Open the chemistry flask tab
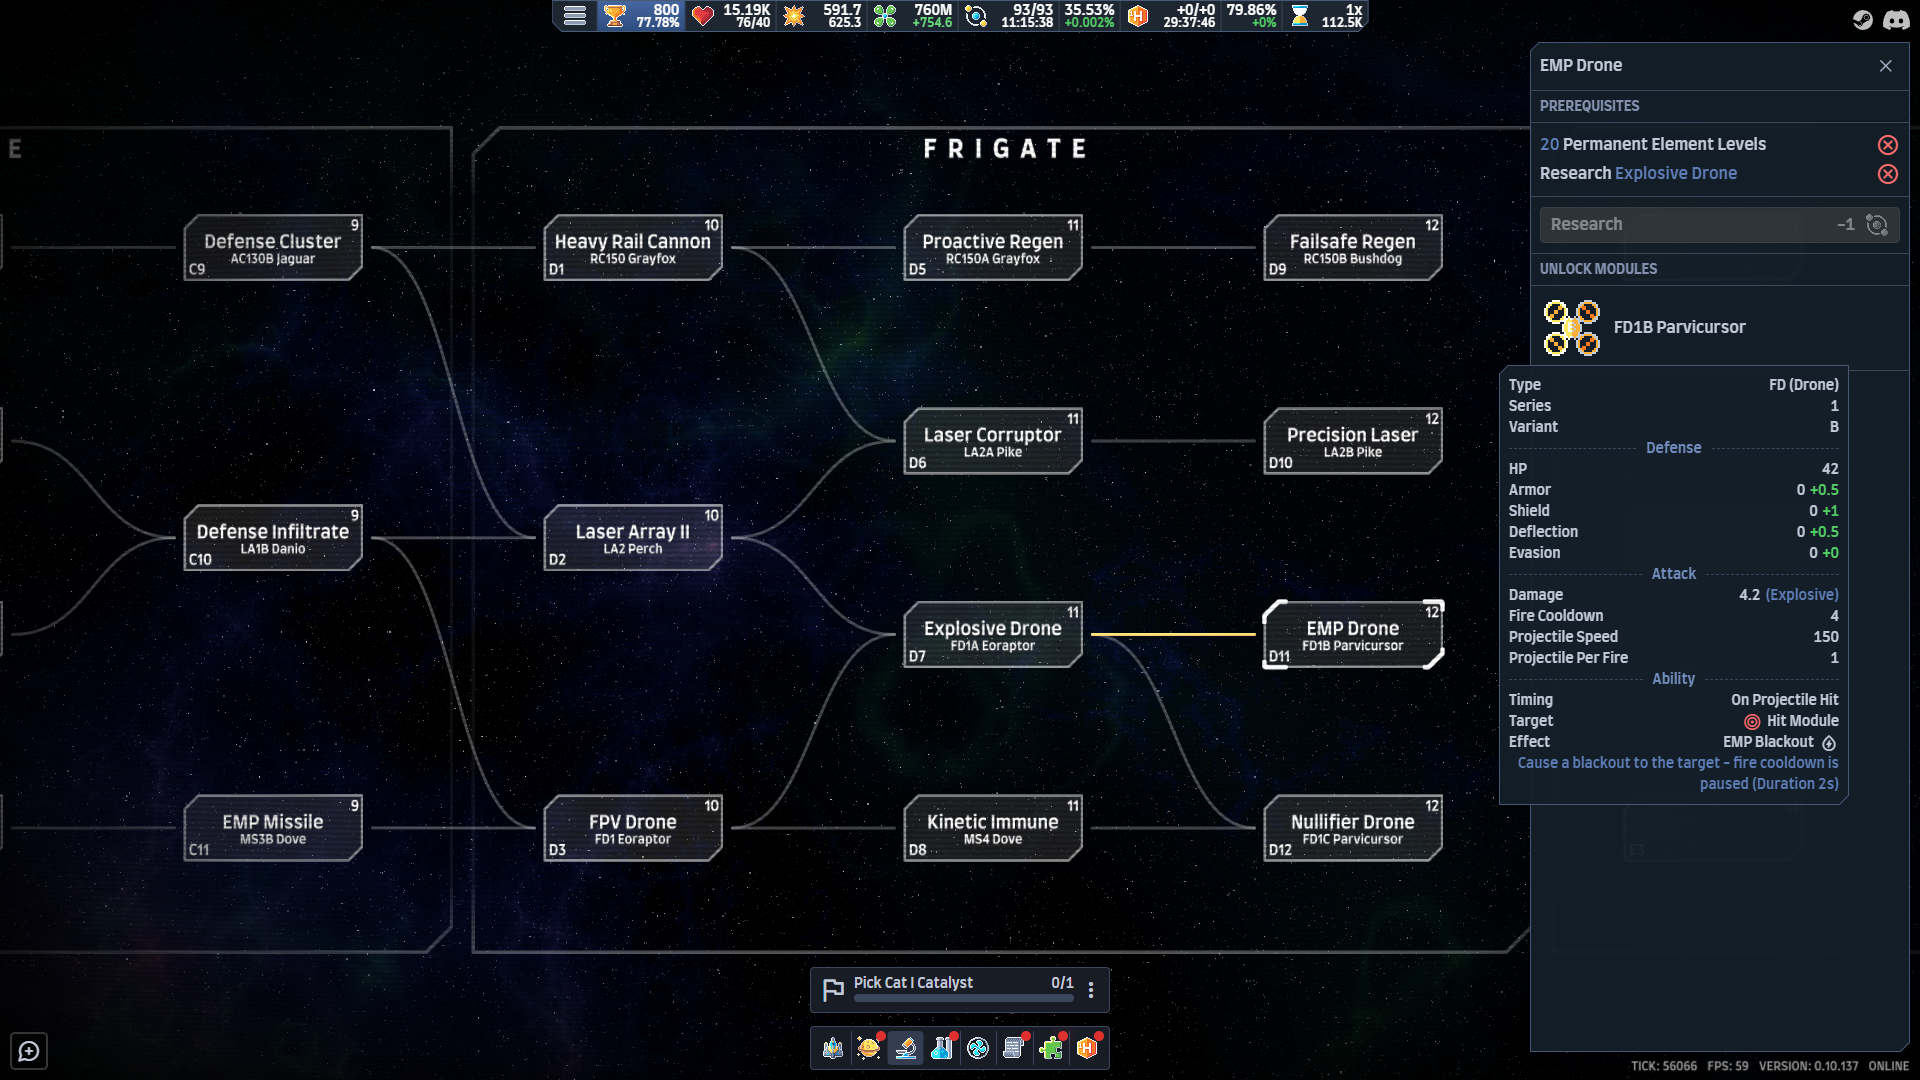This screenshot has width=1920, height=1080. [x=941, y=1048]
